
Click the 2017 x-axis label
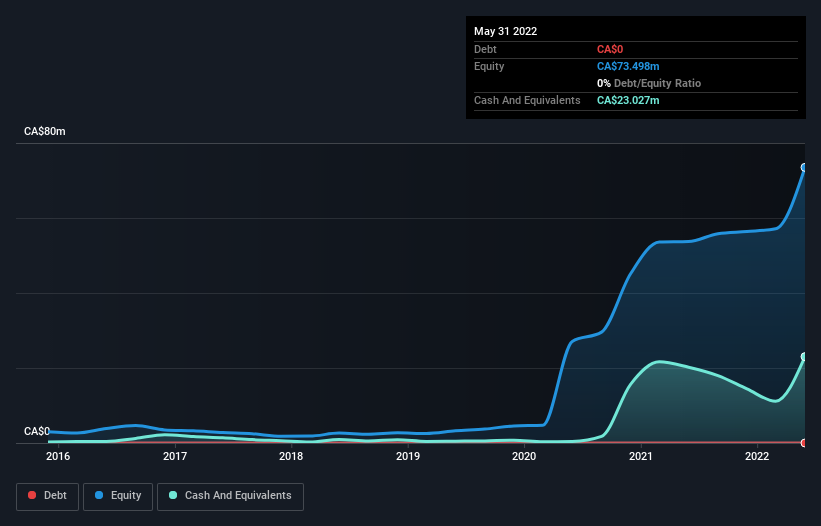click(175, 456)
